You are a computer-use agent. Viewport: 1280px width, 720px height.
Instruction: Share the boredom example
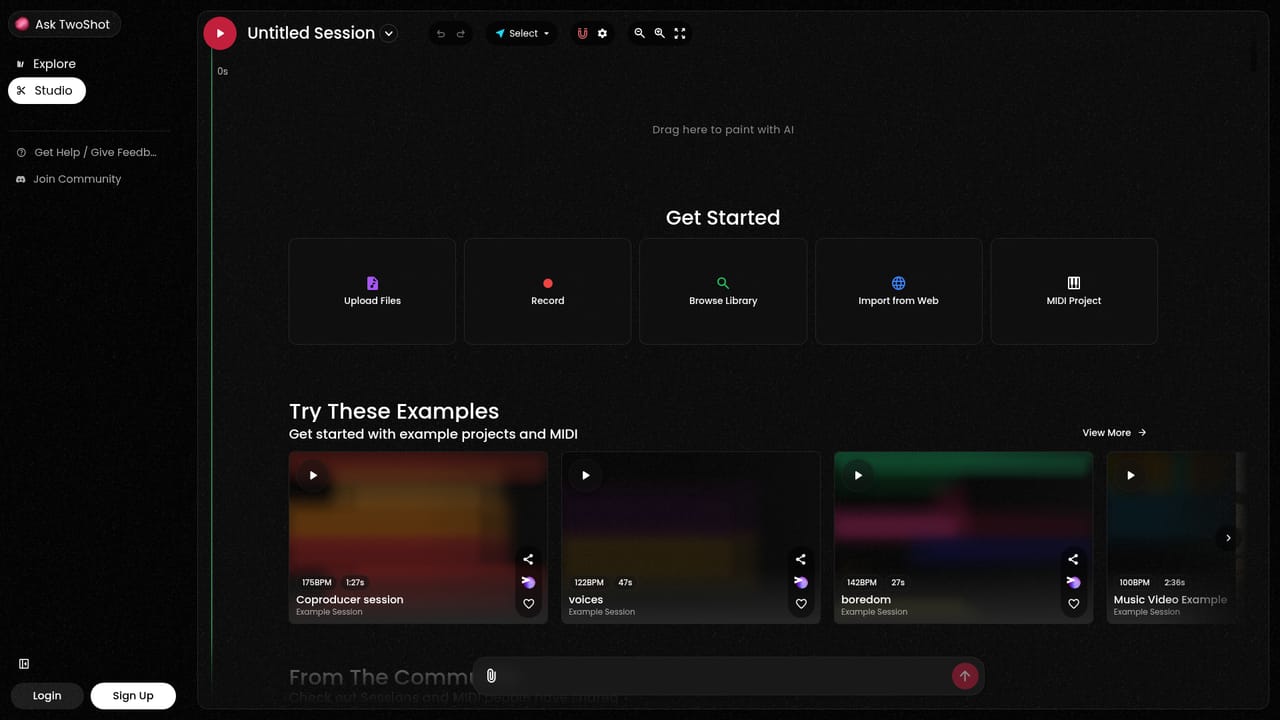[x=1073, y=560]
